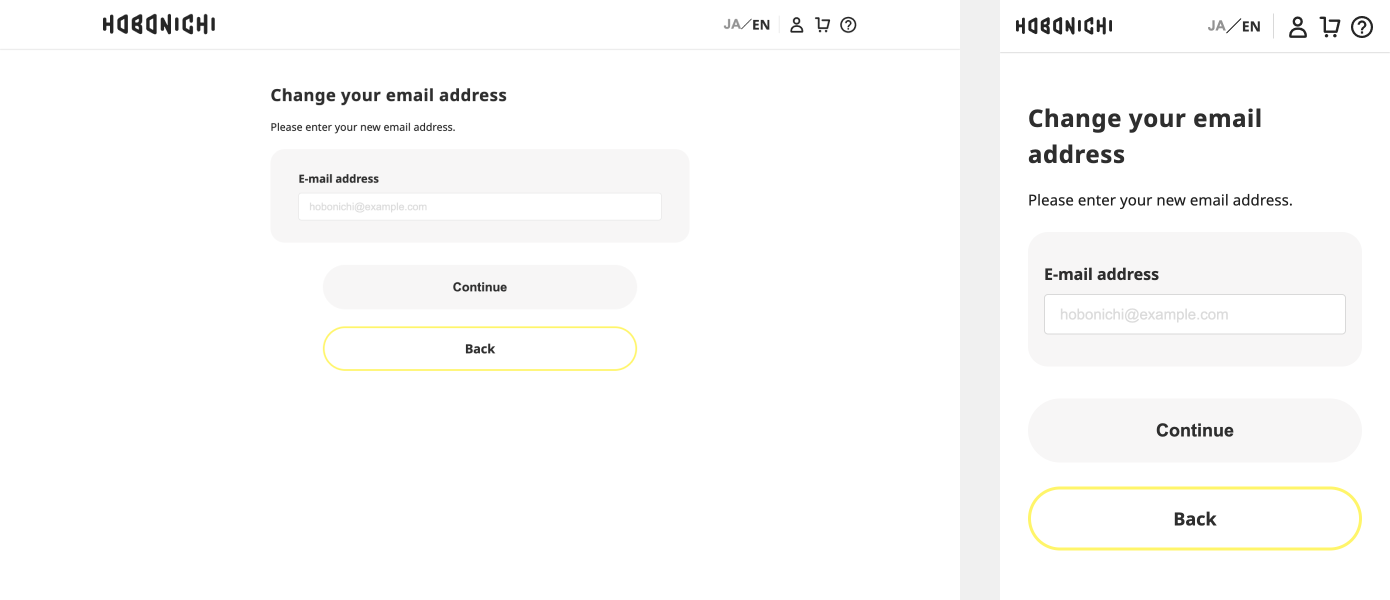Click the E-mail address label in desktop form
This screenshot has height=600, width=1390.
[339, 179]
